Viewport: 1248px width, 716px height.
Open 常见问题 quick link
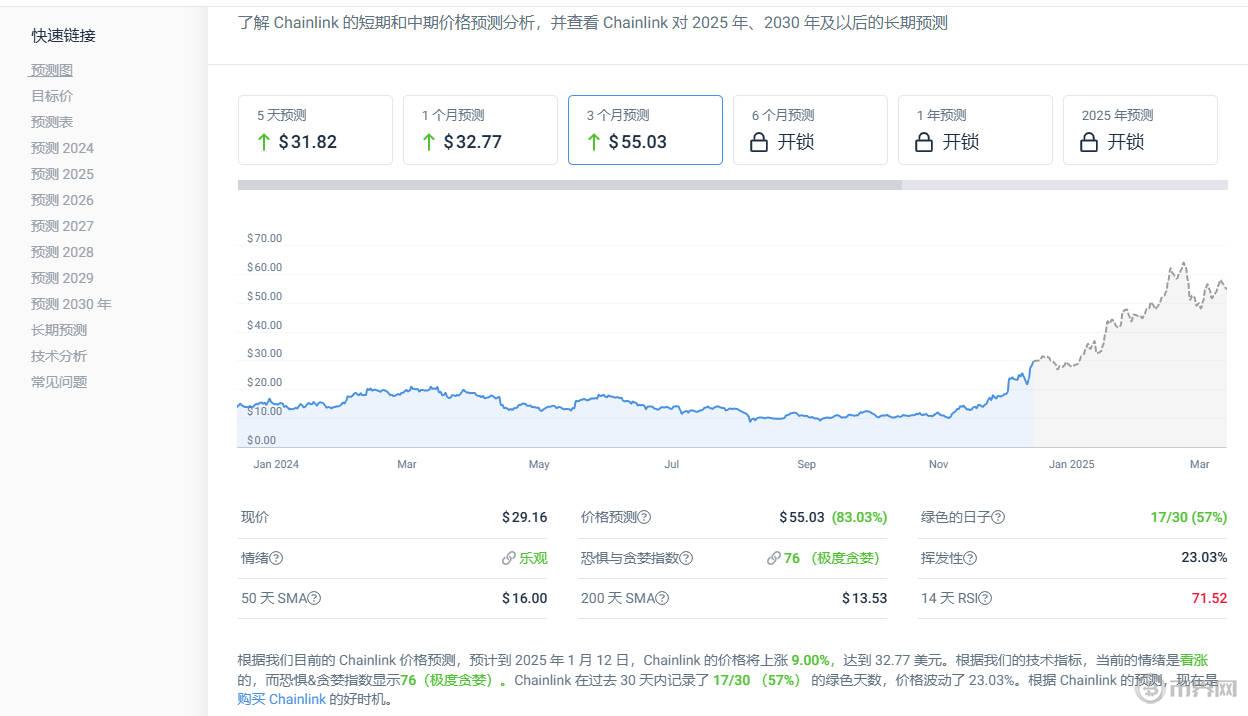click(59, 382)
